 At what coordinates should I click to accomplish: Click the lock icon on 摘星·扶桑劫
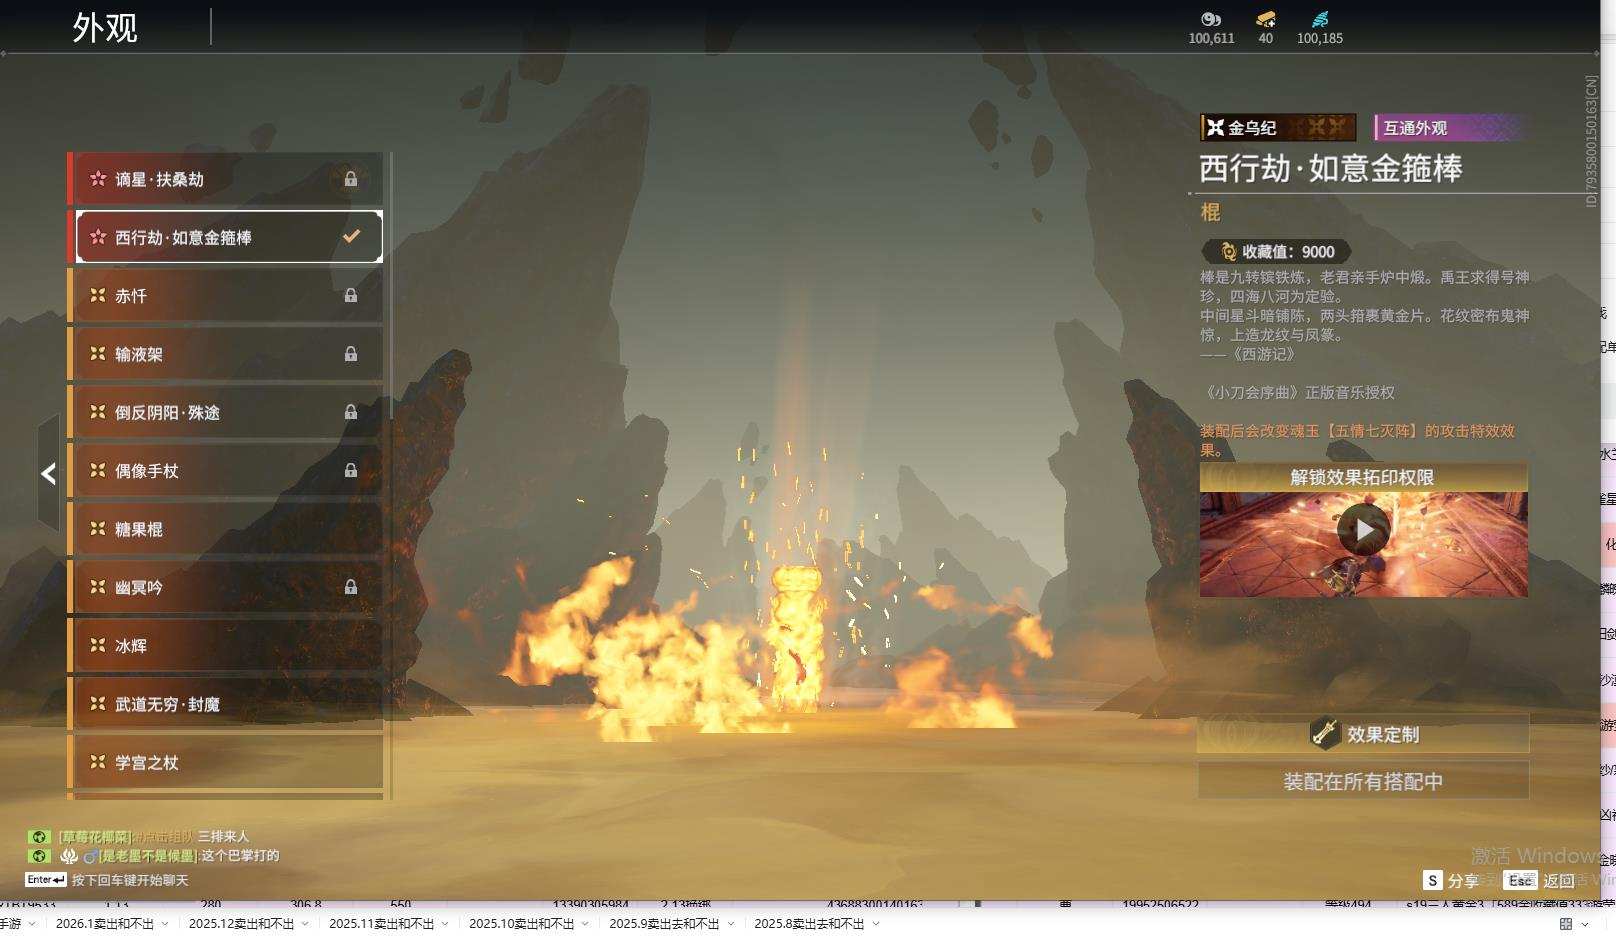[351, 179]
